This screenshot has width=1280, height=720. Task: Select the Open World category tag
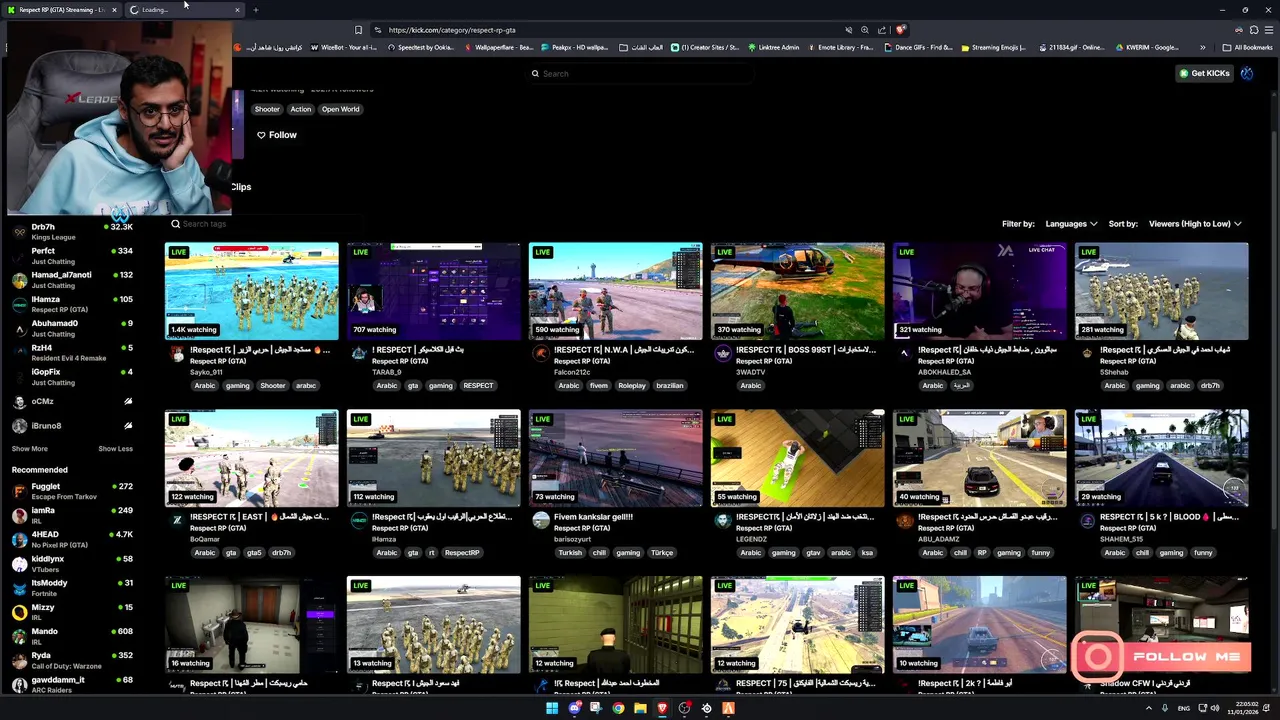340,109
